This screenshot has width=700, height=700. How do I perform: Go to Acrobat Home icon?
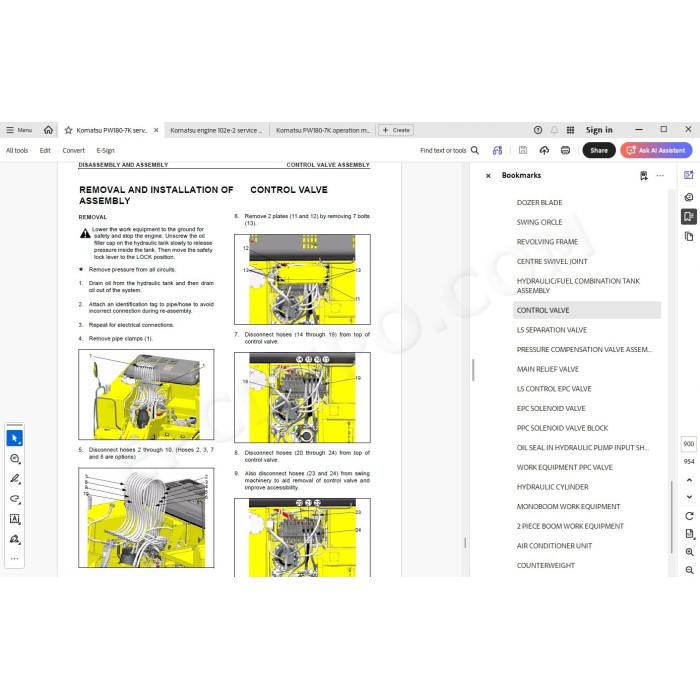48,130
